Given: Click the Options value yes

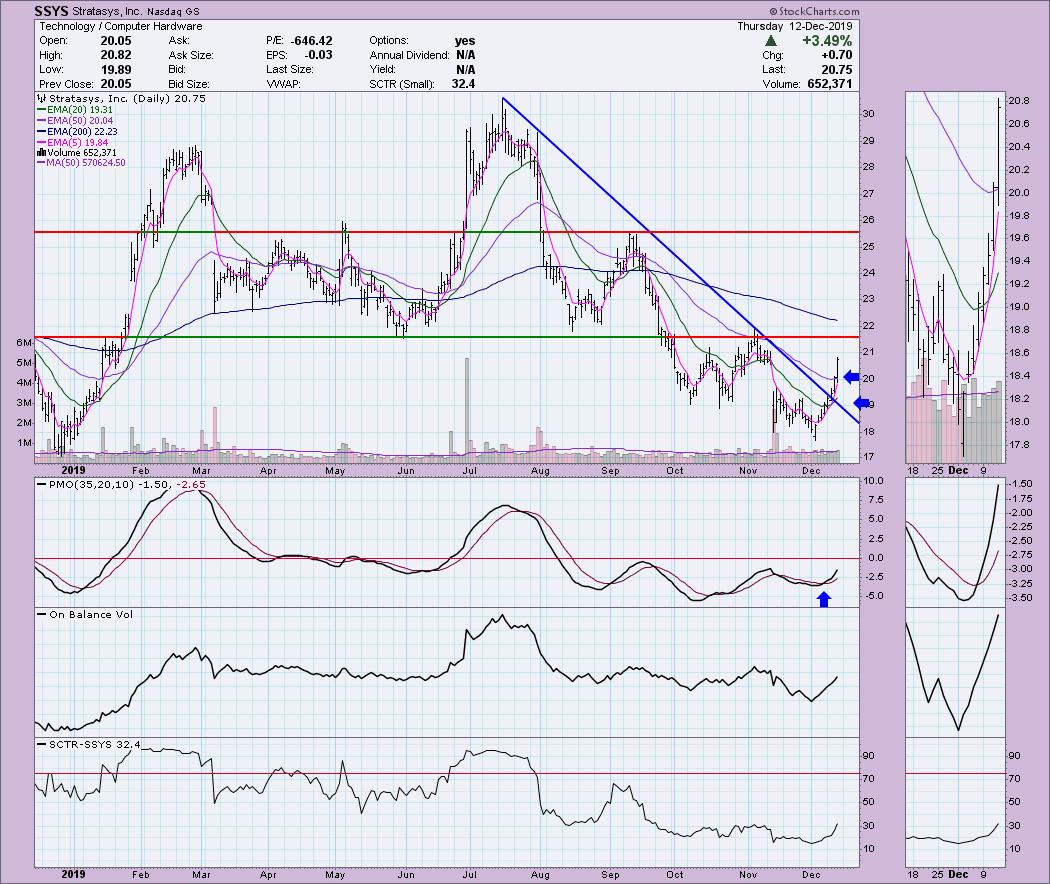Looking at the screenshot, I should pos(465,41).
